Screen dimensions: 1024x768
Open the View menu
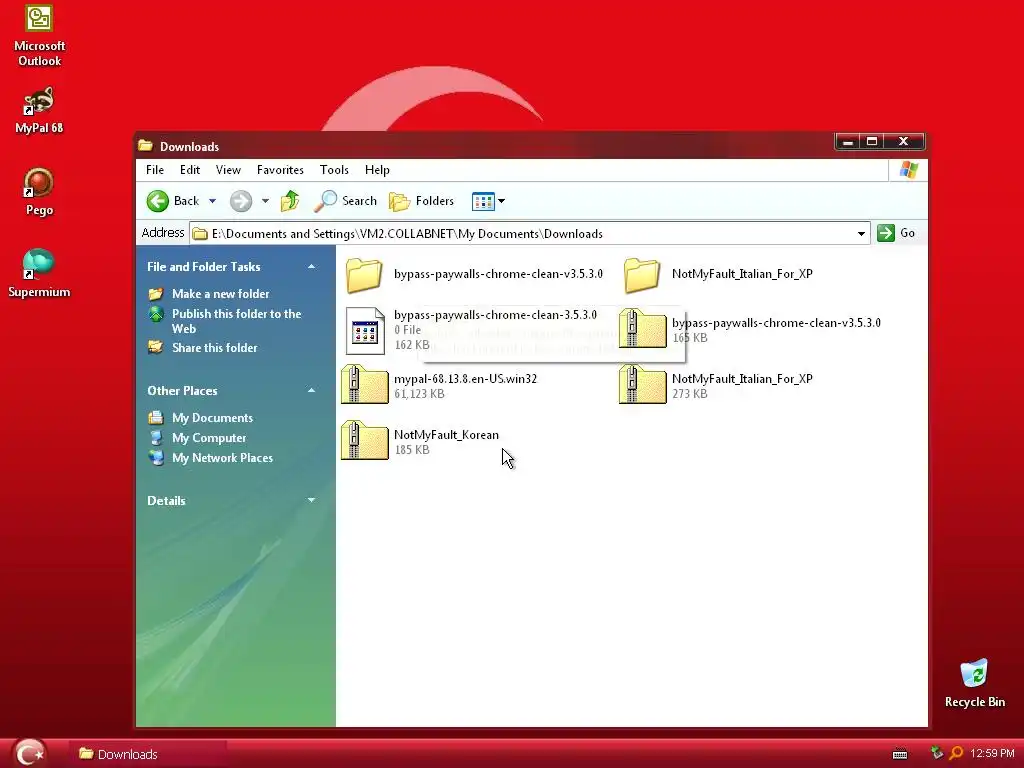(x=228, y=170)
